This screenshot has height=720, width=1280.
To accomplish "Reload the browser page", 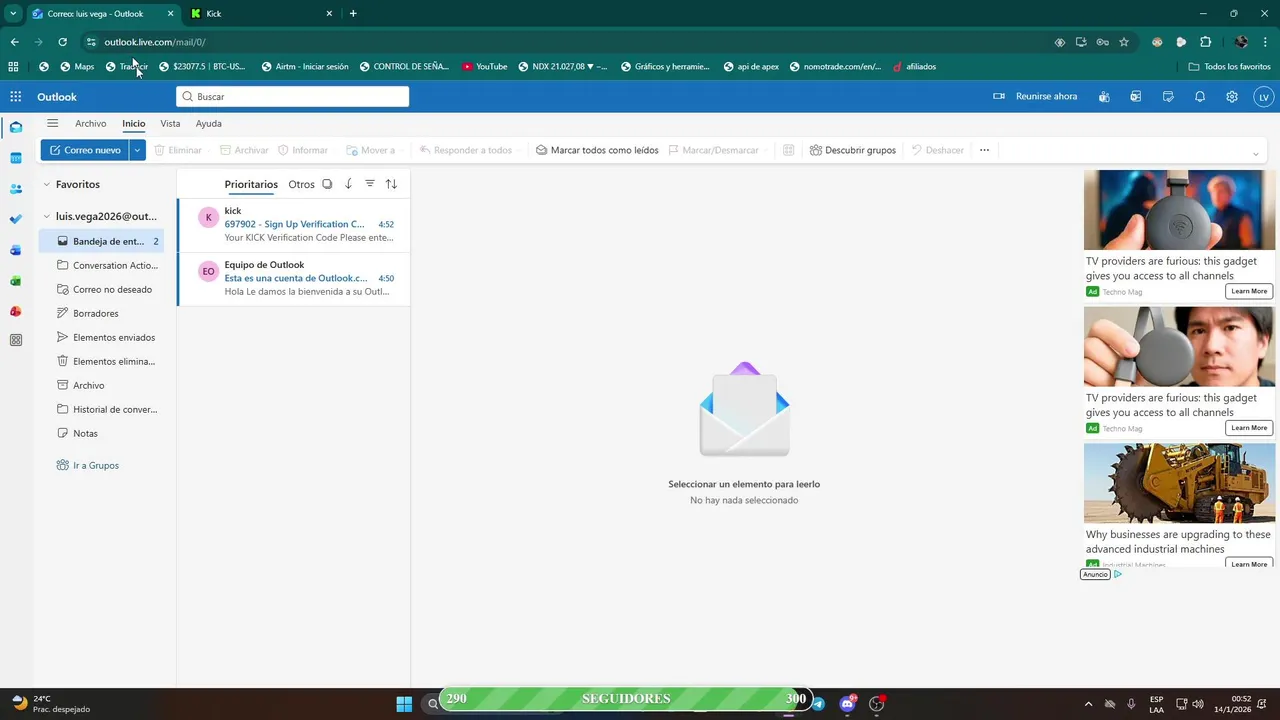I will (x=62, y=42).
